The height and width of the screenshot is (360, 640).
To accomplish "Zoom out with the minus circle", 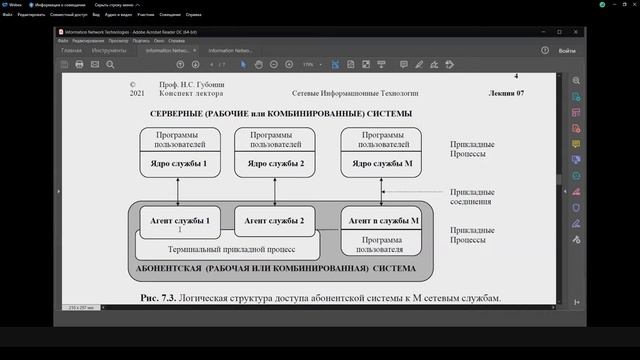I will pyautogui.click(x=274, y=64).
